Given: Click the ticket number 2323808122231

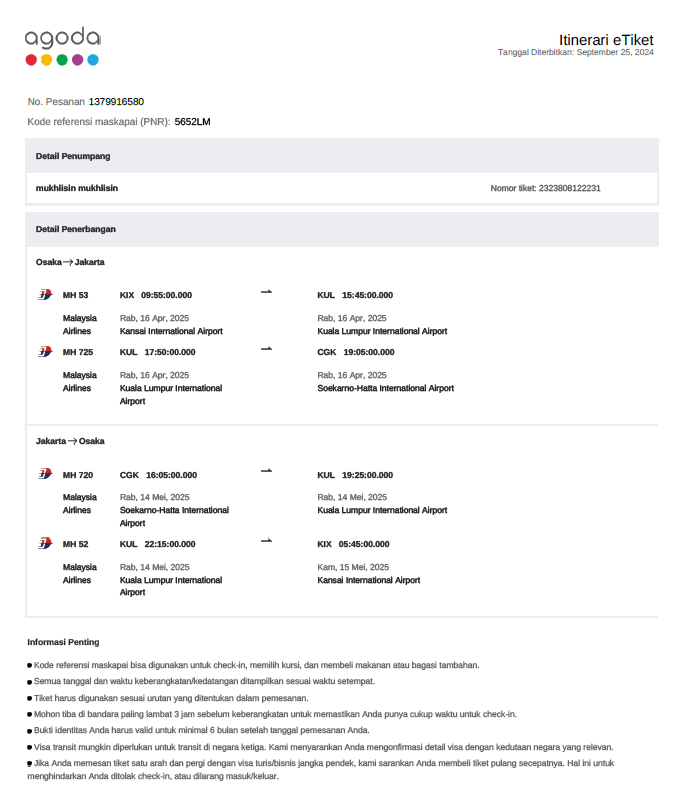Looking at the screenshot, I should (569, 188).
